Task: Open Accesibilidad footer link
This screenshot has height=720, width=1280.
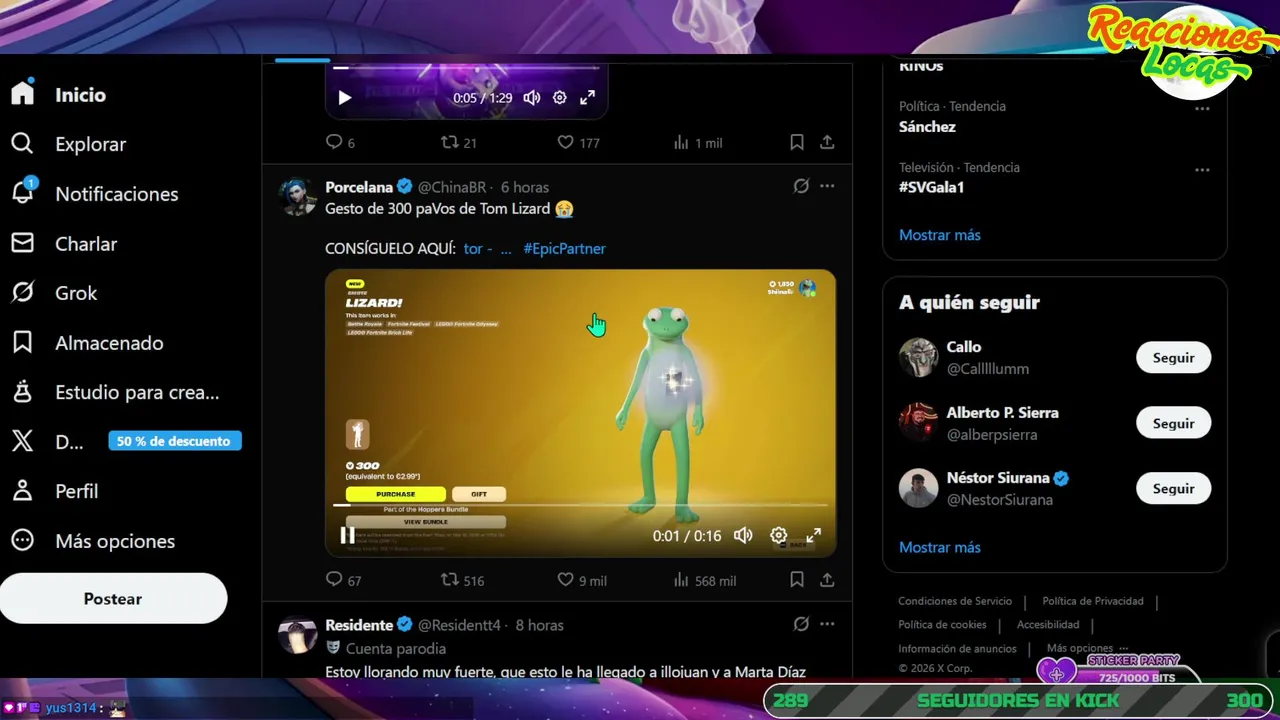Action: tap(1048, 624)
